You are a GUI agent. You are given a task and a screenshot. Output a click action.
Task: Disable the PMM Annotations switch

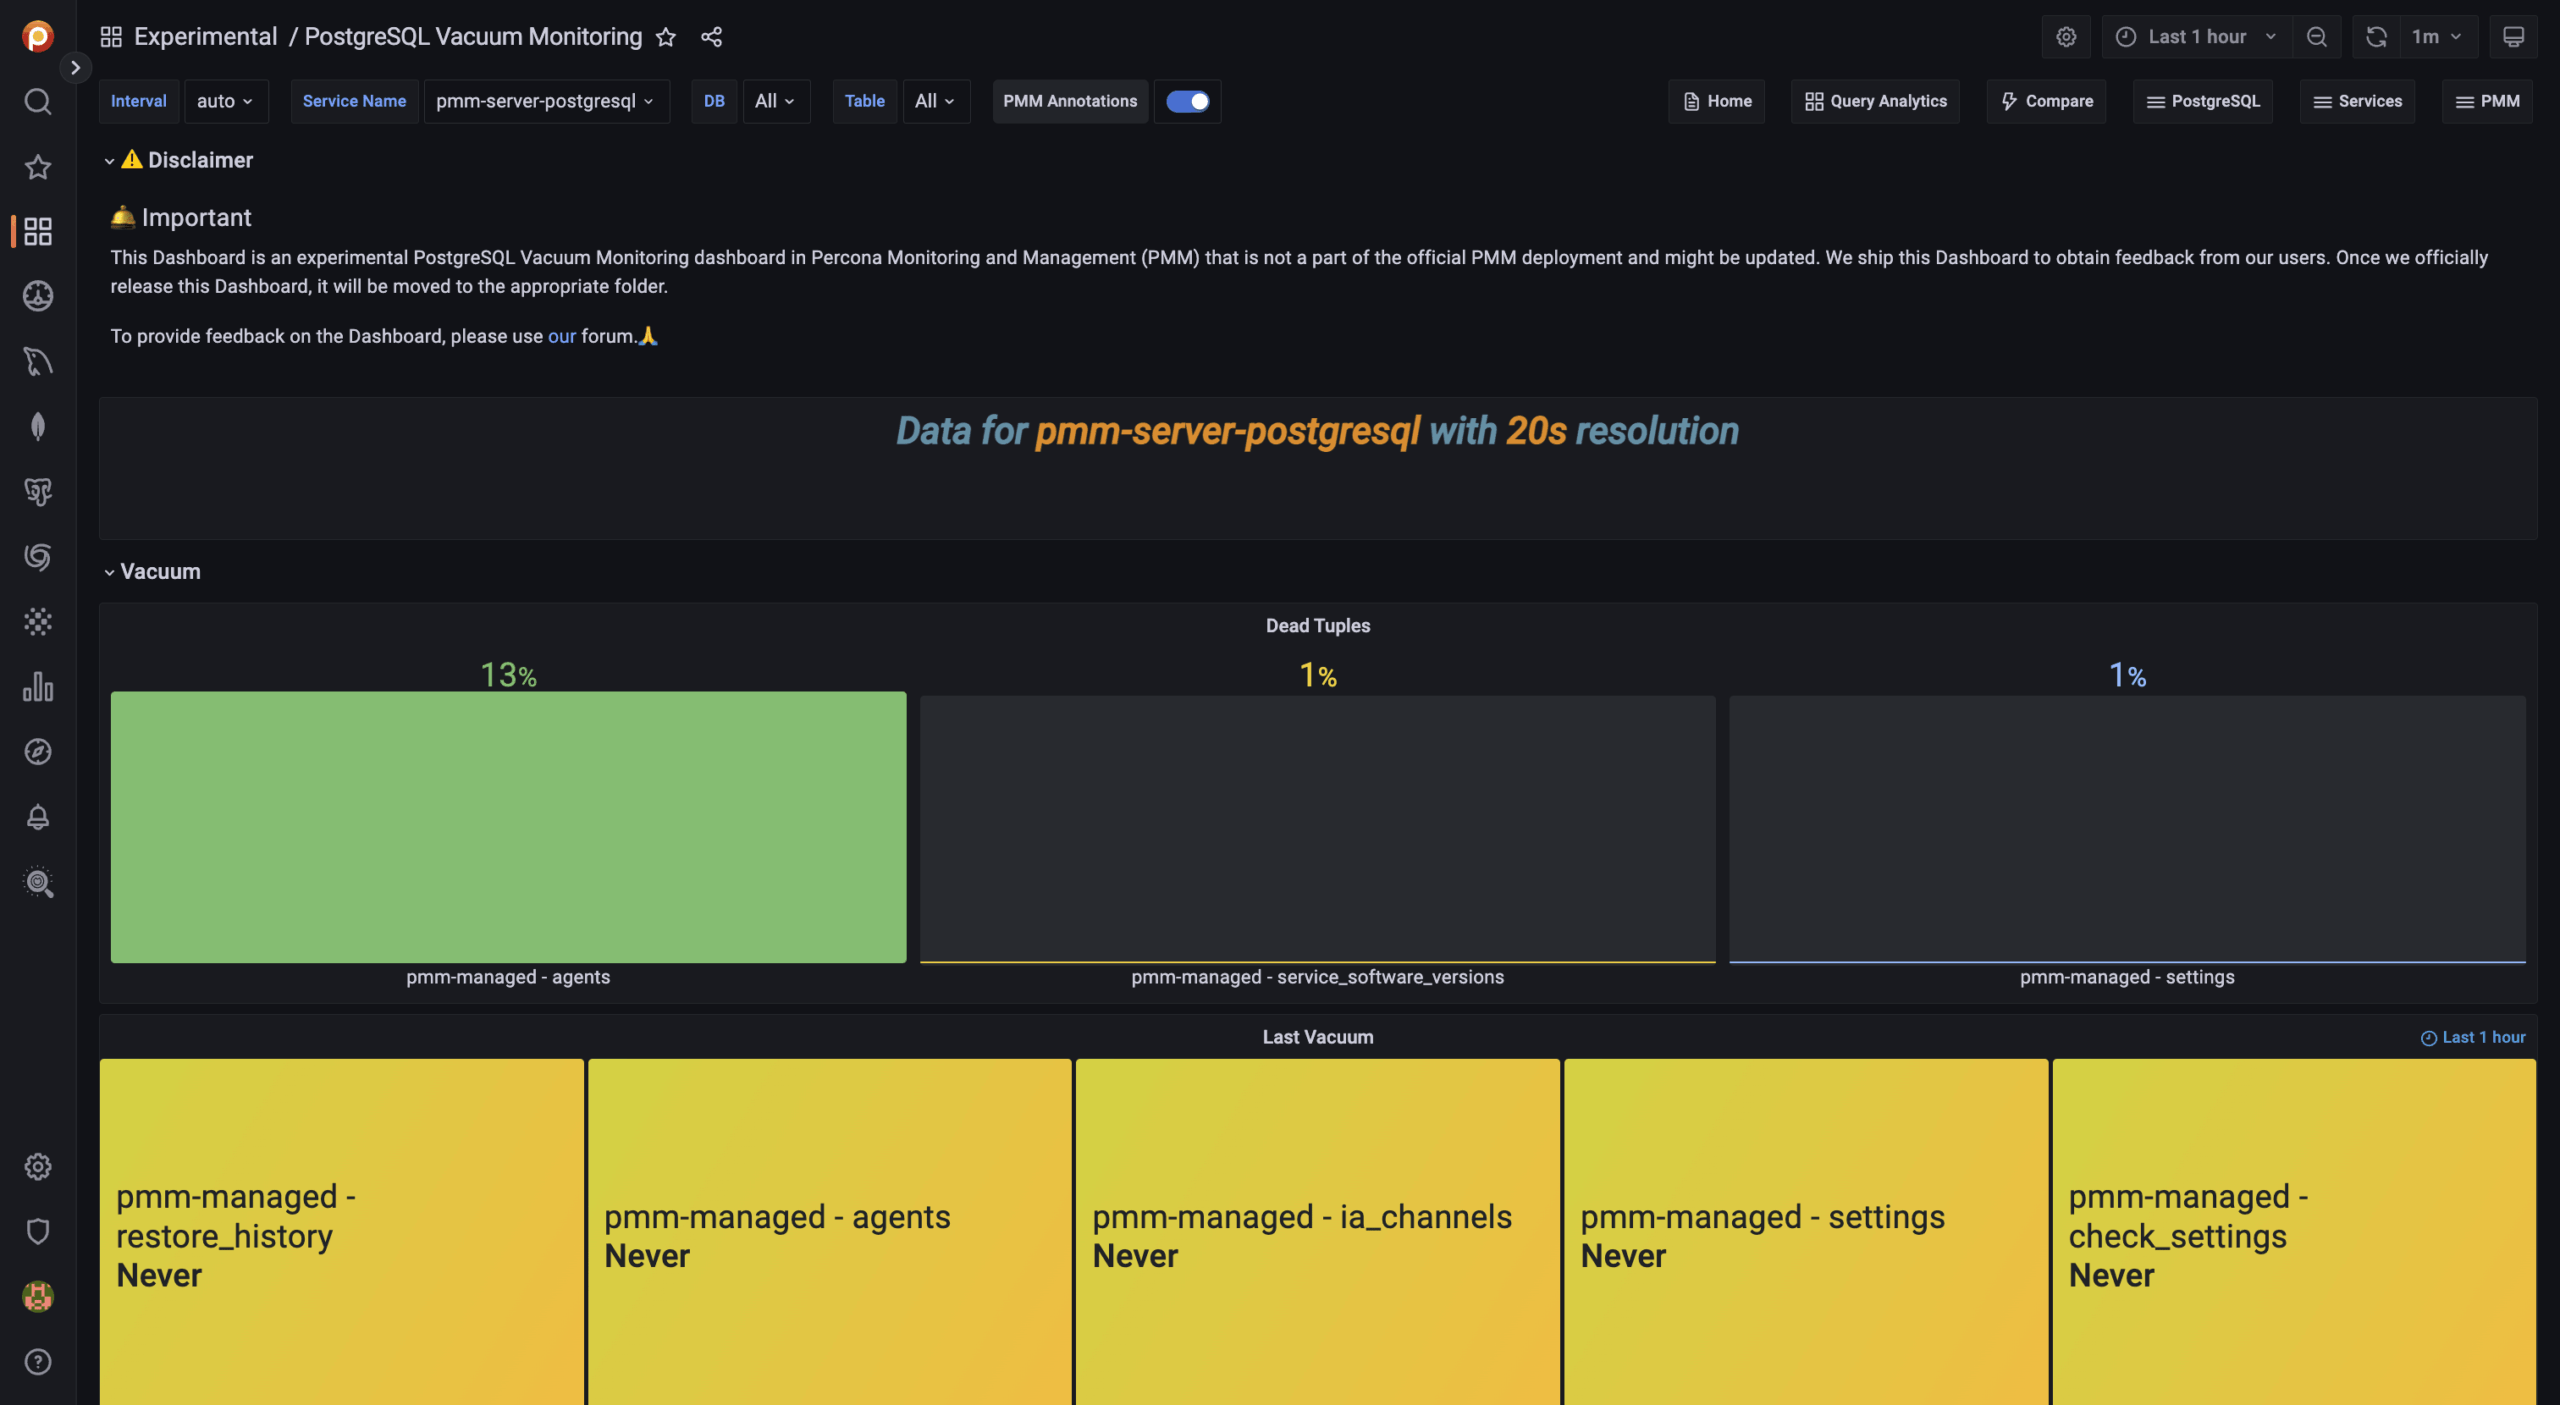coord(1188,101)
